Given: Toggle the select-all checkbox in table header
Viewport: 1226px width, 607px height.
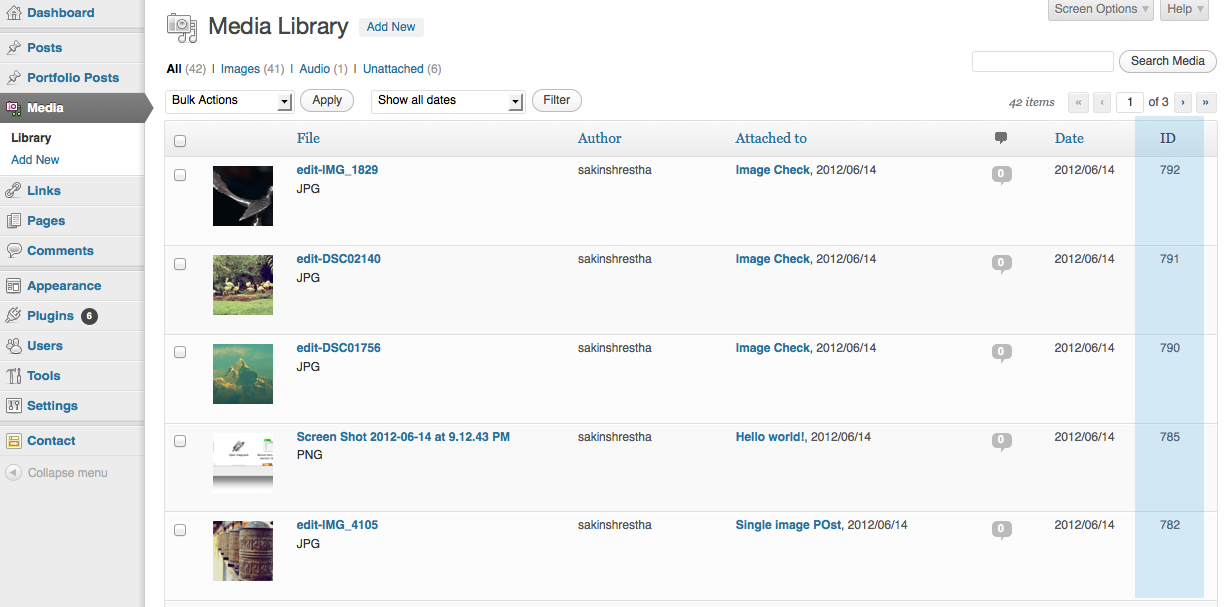Looking at the screenshot, I should pyautogui.click(x=180, y=141).
